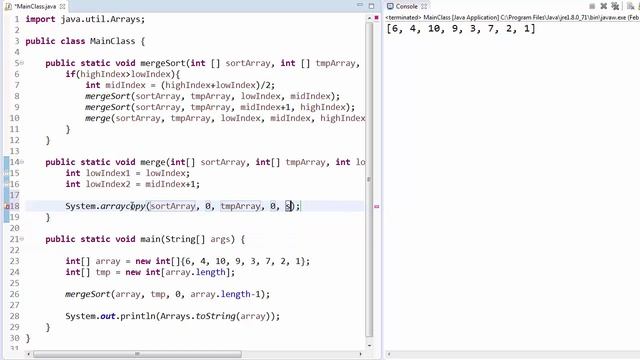640x360 pixels.
Task: Collapse the main method at line 21
Action: 22,239
